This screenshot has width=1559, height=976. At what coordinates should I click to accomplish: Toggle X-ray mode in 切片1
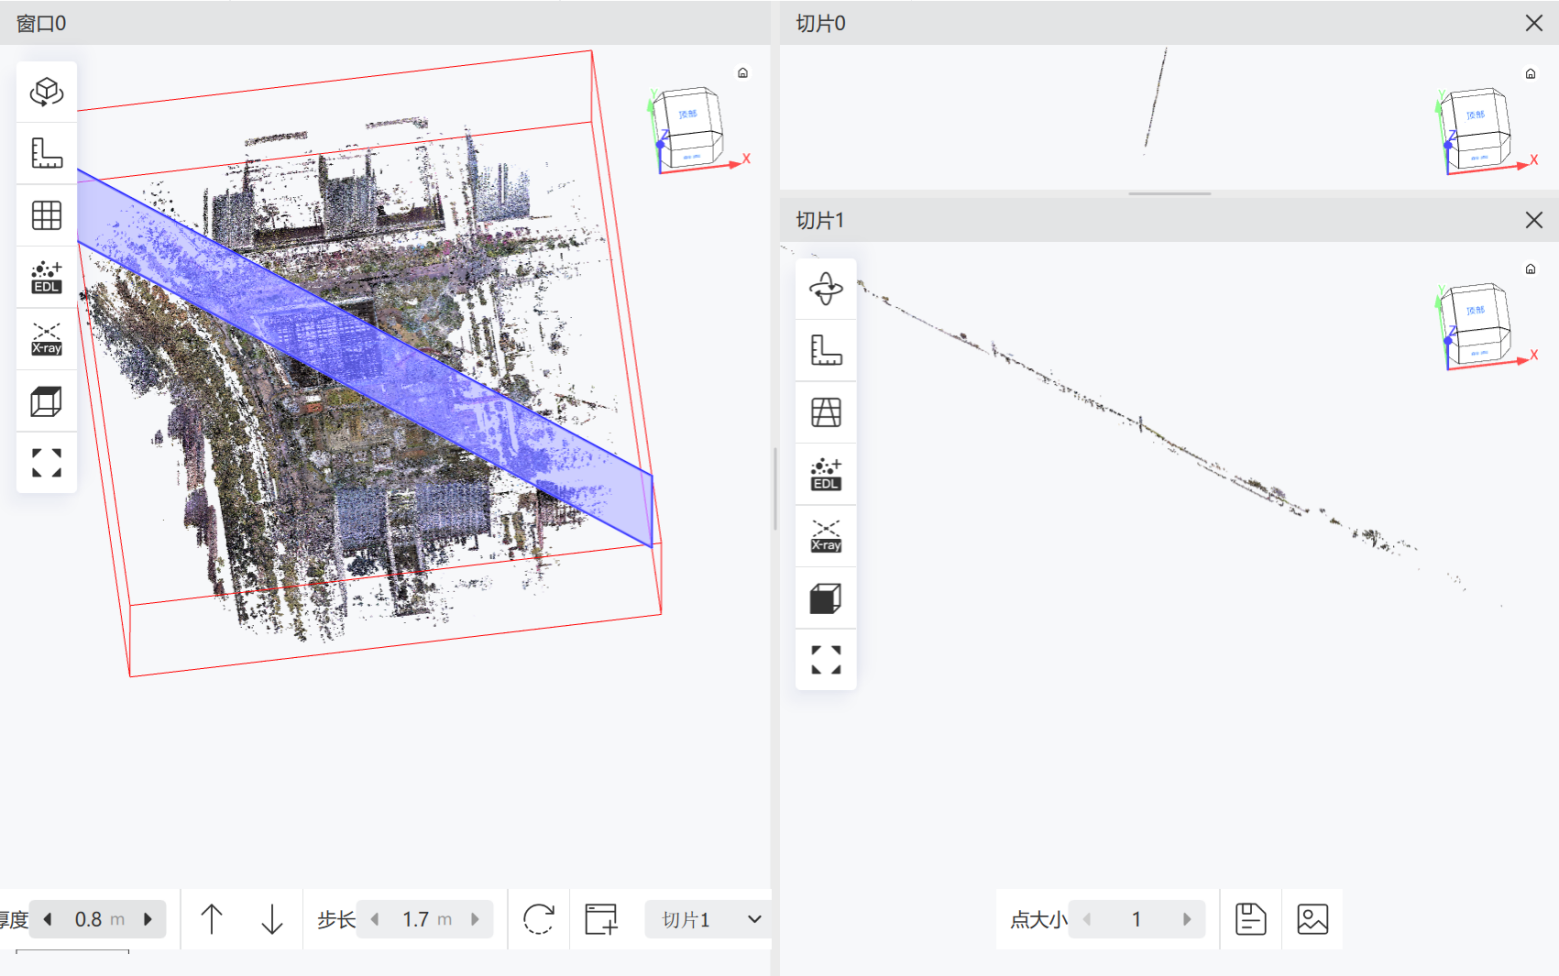click(x=825, y=536)
